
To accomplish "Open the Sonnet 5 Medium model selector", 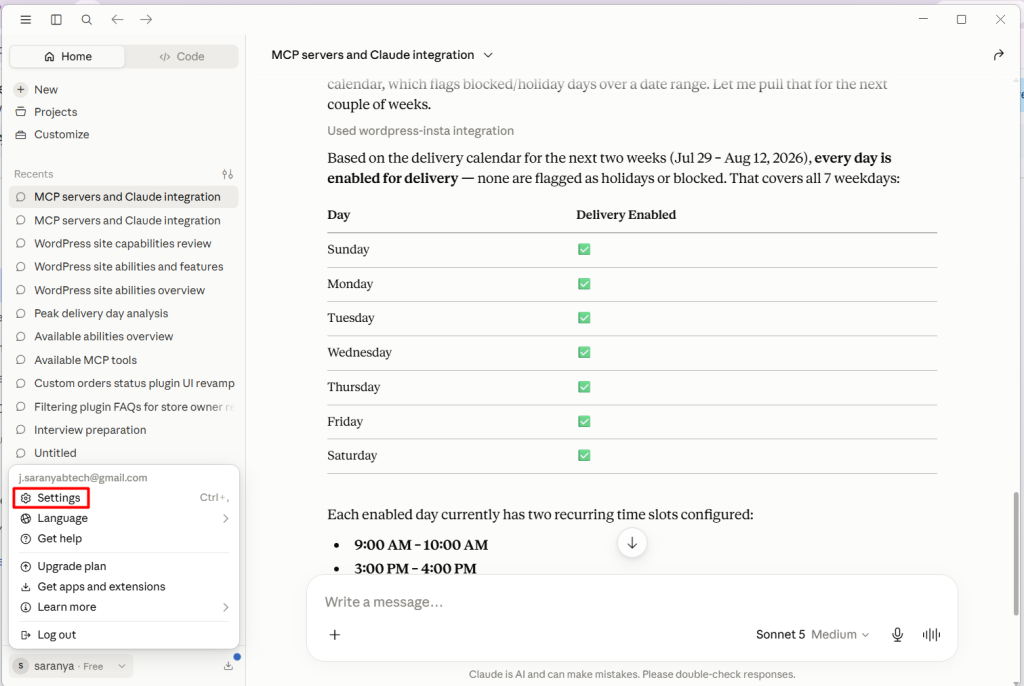I will coord(812,634).
